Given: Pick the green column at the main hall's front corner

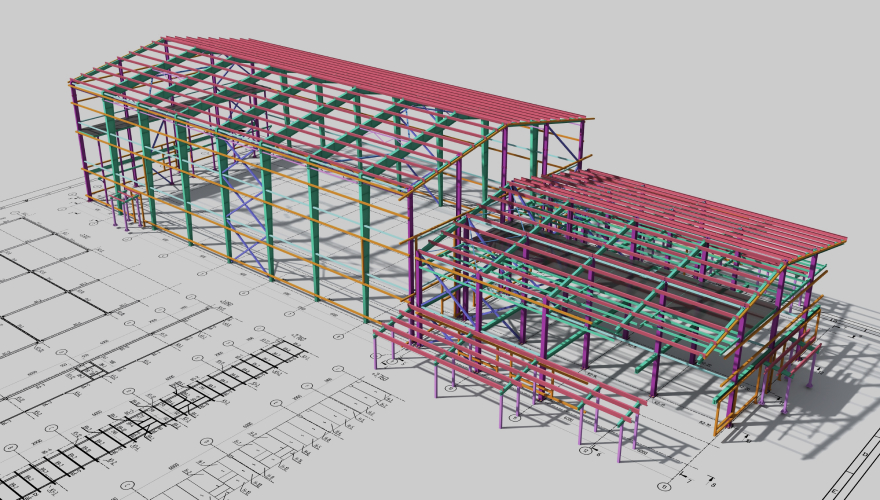Looking at the screenshot, I should (365, 250).
